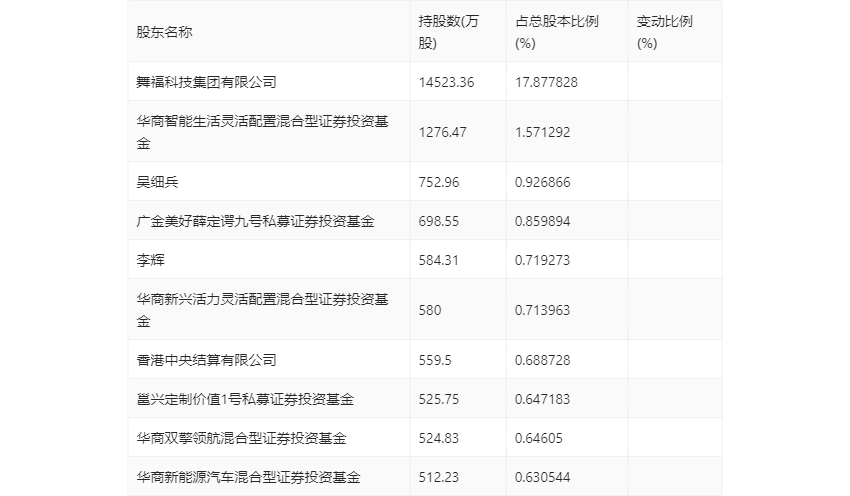Viewport: 850px width, 496px height.
Task: Click the value 525.75
Action: (x=439, y=398)
